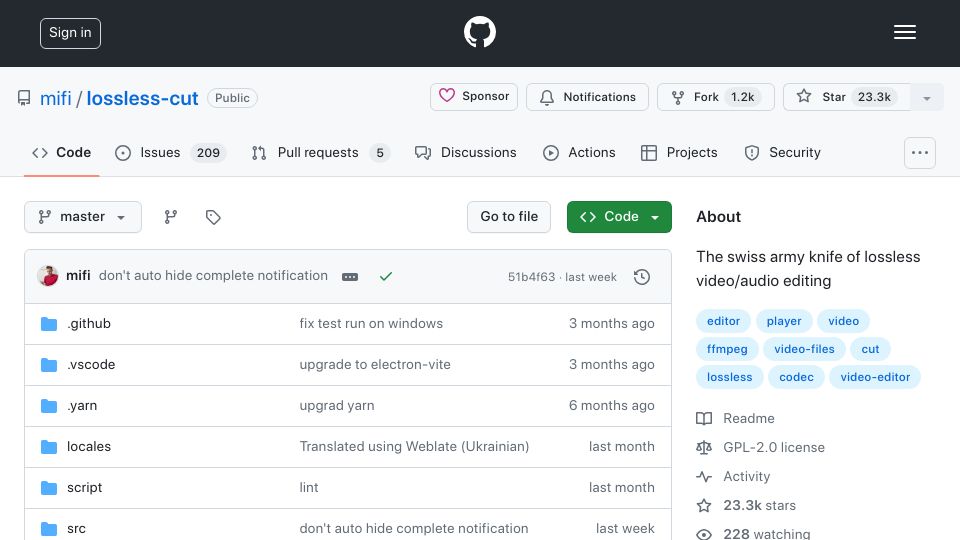This screenshot has width=960, height=540.
Task: Show more repository tabs via ellipsis
Action: [920, 153]
